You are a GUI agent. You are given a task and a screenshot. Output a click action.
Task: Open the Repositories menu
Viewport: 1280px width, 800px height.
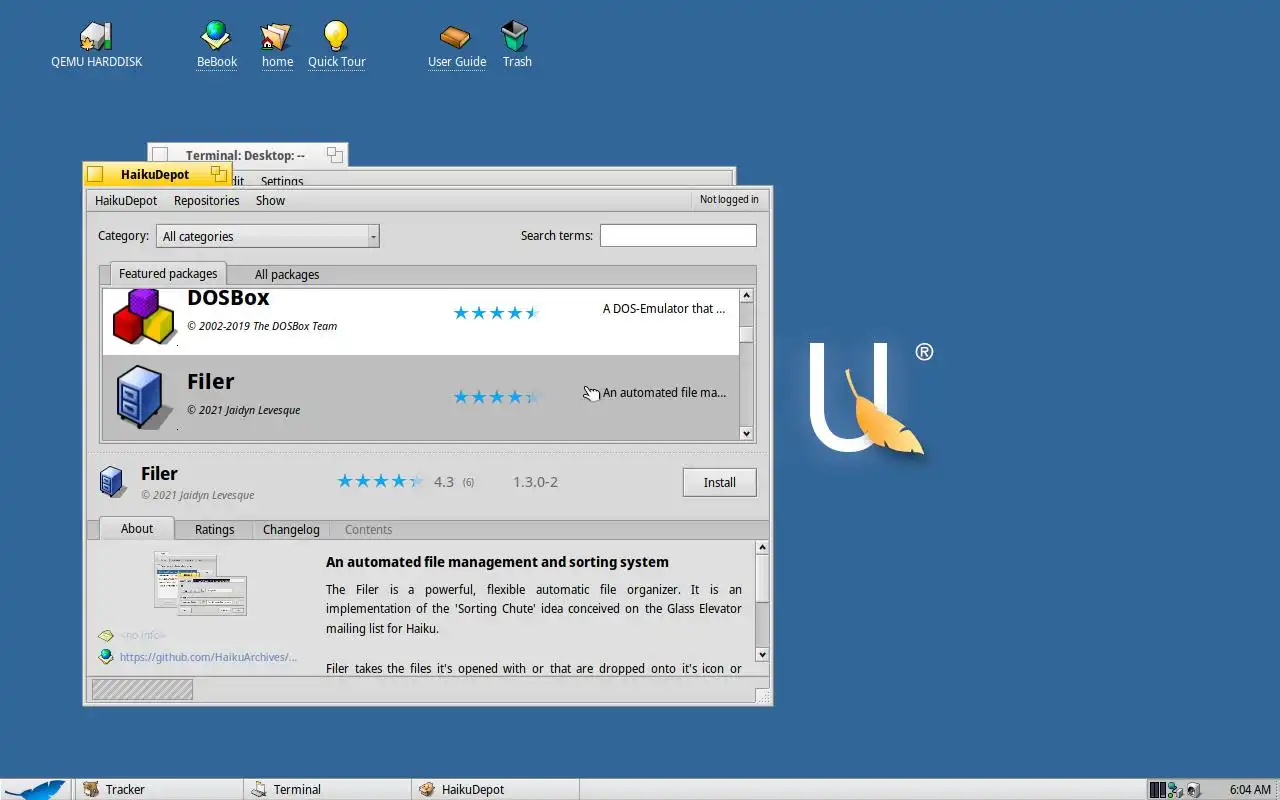206,200
